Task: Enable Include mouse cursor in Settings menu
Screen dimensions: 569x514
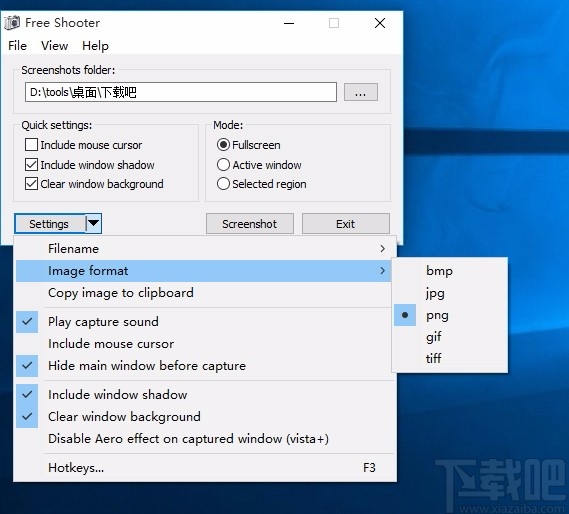Action: [x=203, y=344]
